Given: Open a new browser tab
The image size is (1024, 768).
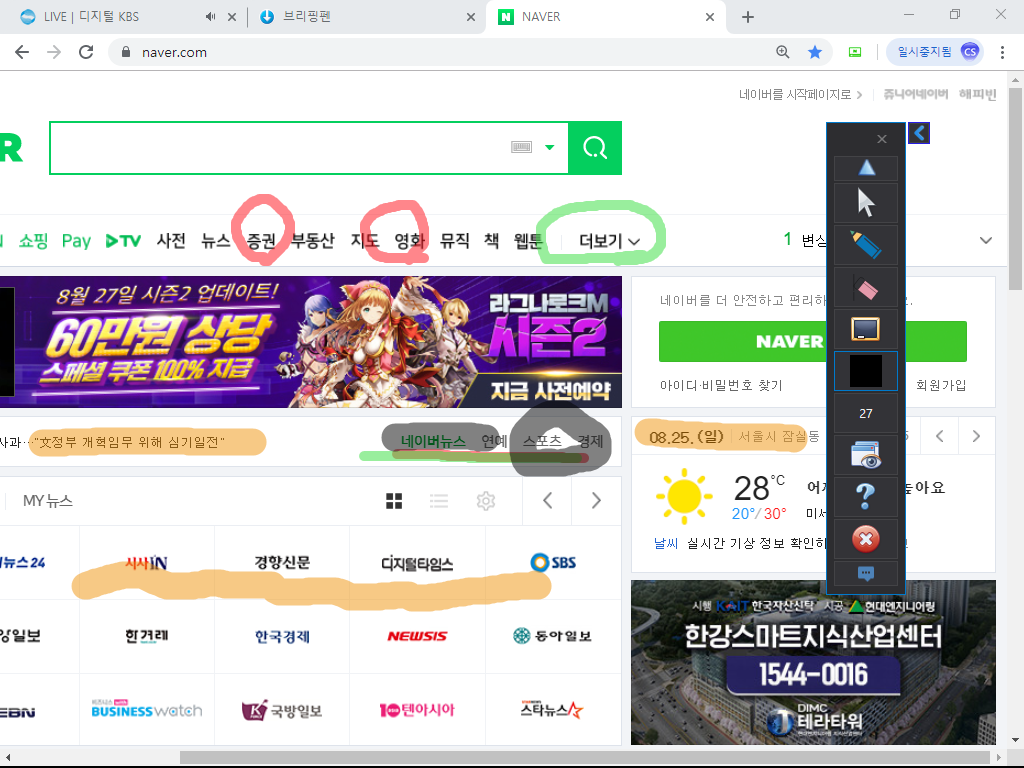Looking at the screenshot, I should click(x=748, y=17).
